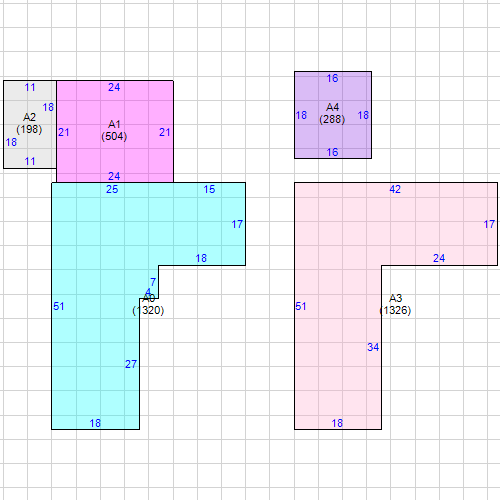Click the inner side length 34 on A3
The image size is (500, 500).
[x=373, y=347]
